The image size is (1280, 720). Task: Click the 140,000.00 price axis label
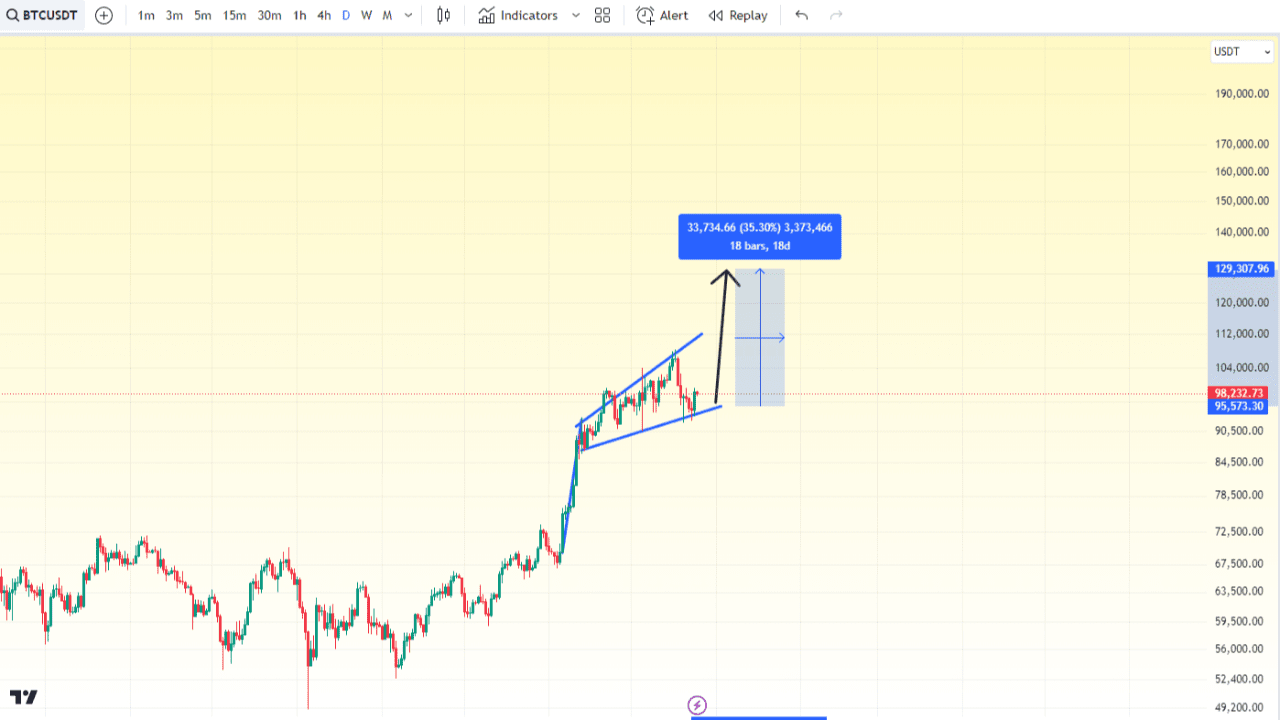tap(1241, 232)
